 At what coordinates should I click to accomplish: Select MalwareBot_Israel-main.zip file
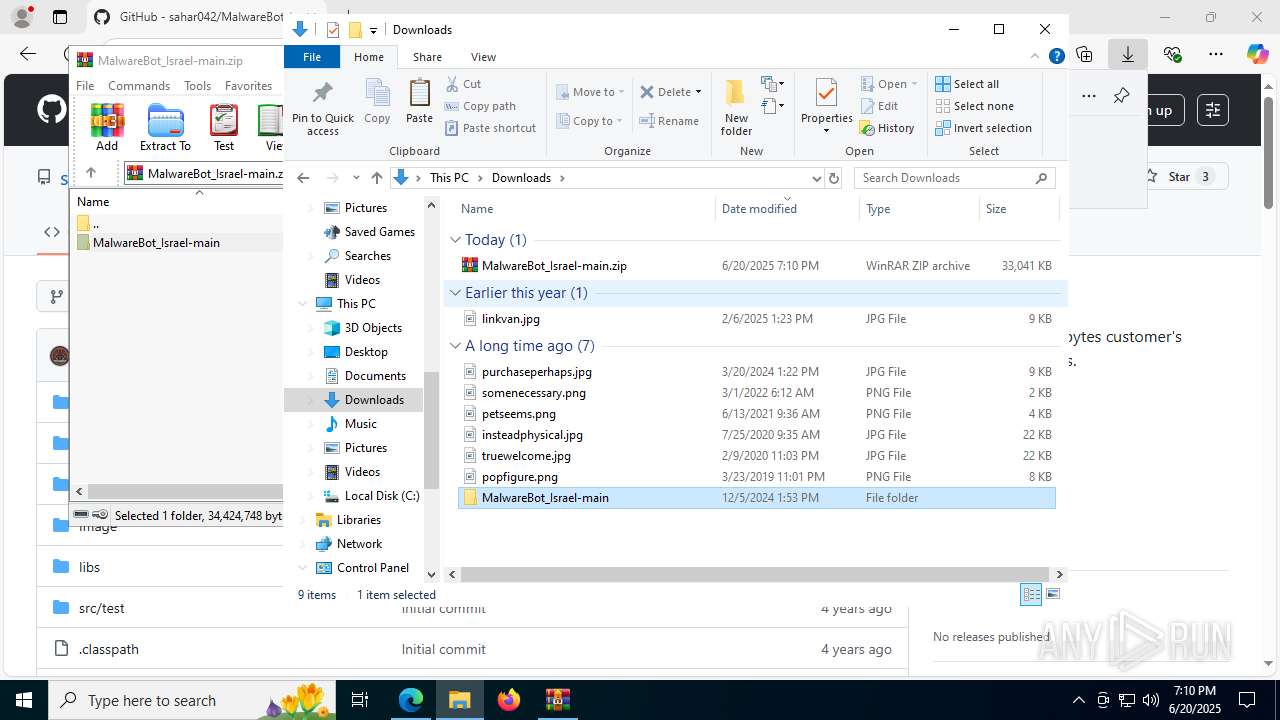pos(756,266)
